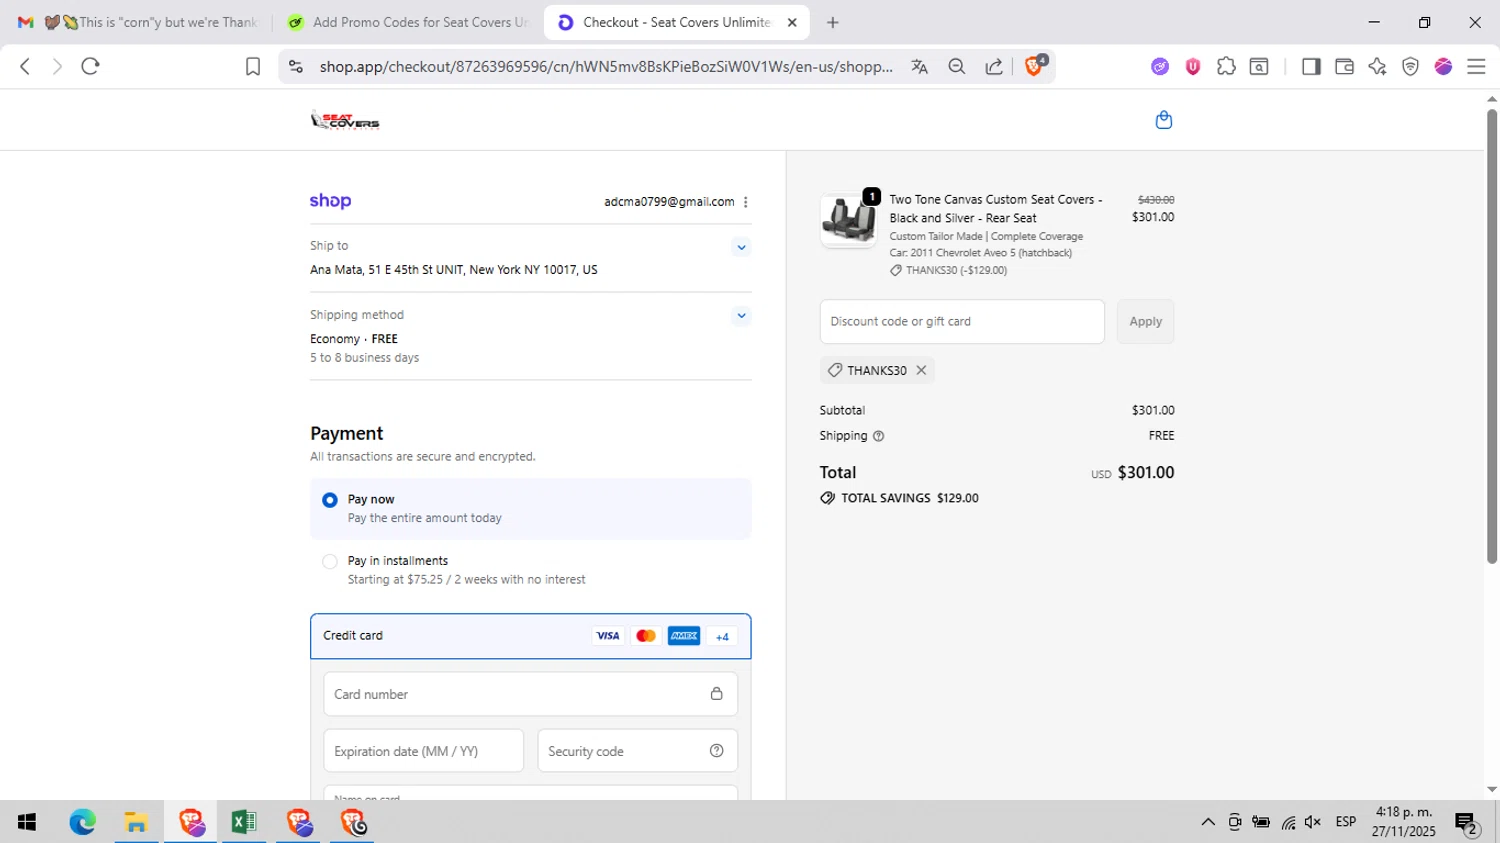Click TOTAL SAVINGS $129.00 text

(x=910, y=498)
